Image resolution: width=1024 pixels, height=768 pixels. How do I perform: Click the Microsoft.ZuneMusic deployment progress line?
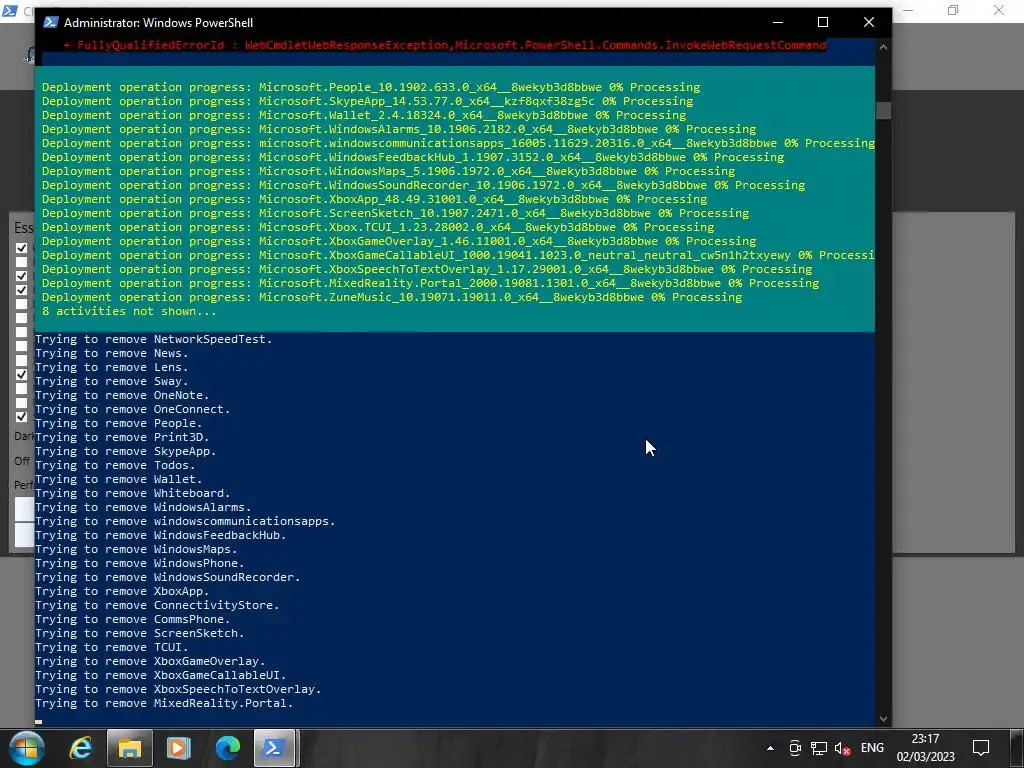click(x=392, y=297)
